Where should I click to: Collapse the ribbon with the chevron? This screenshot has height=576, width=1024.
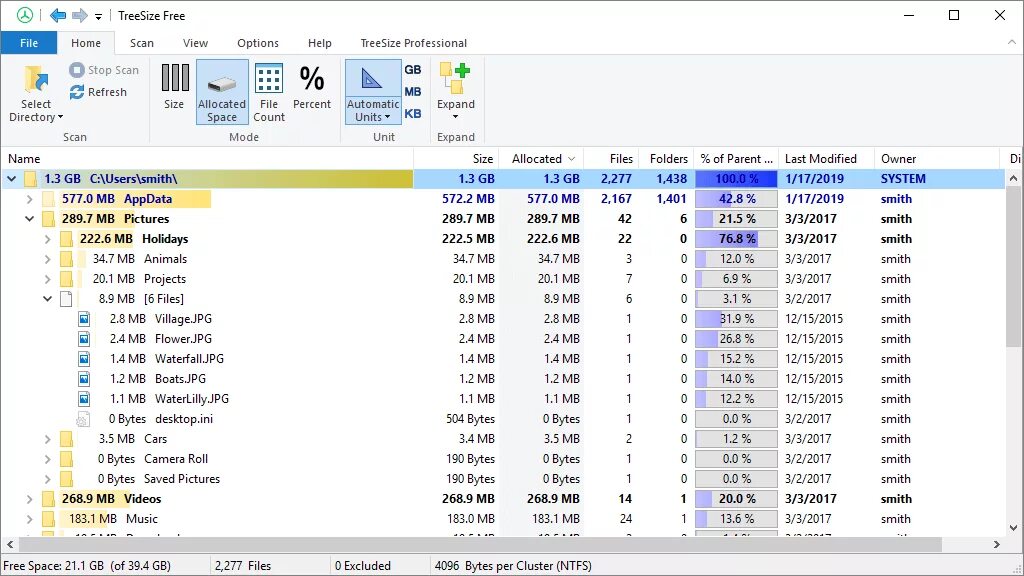point(1012,42)
